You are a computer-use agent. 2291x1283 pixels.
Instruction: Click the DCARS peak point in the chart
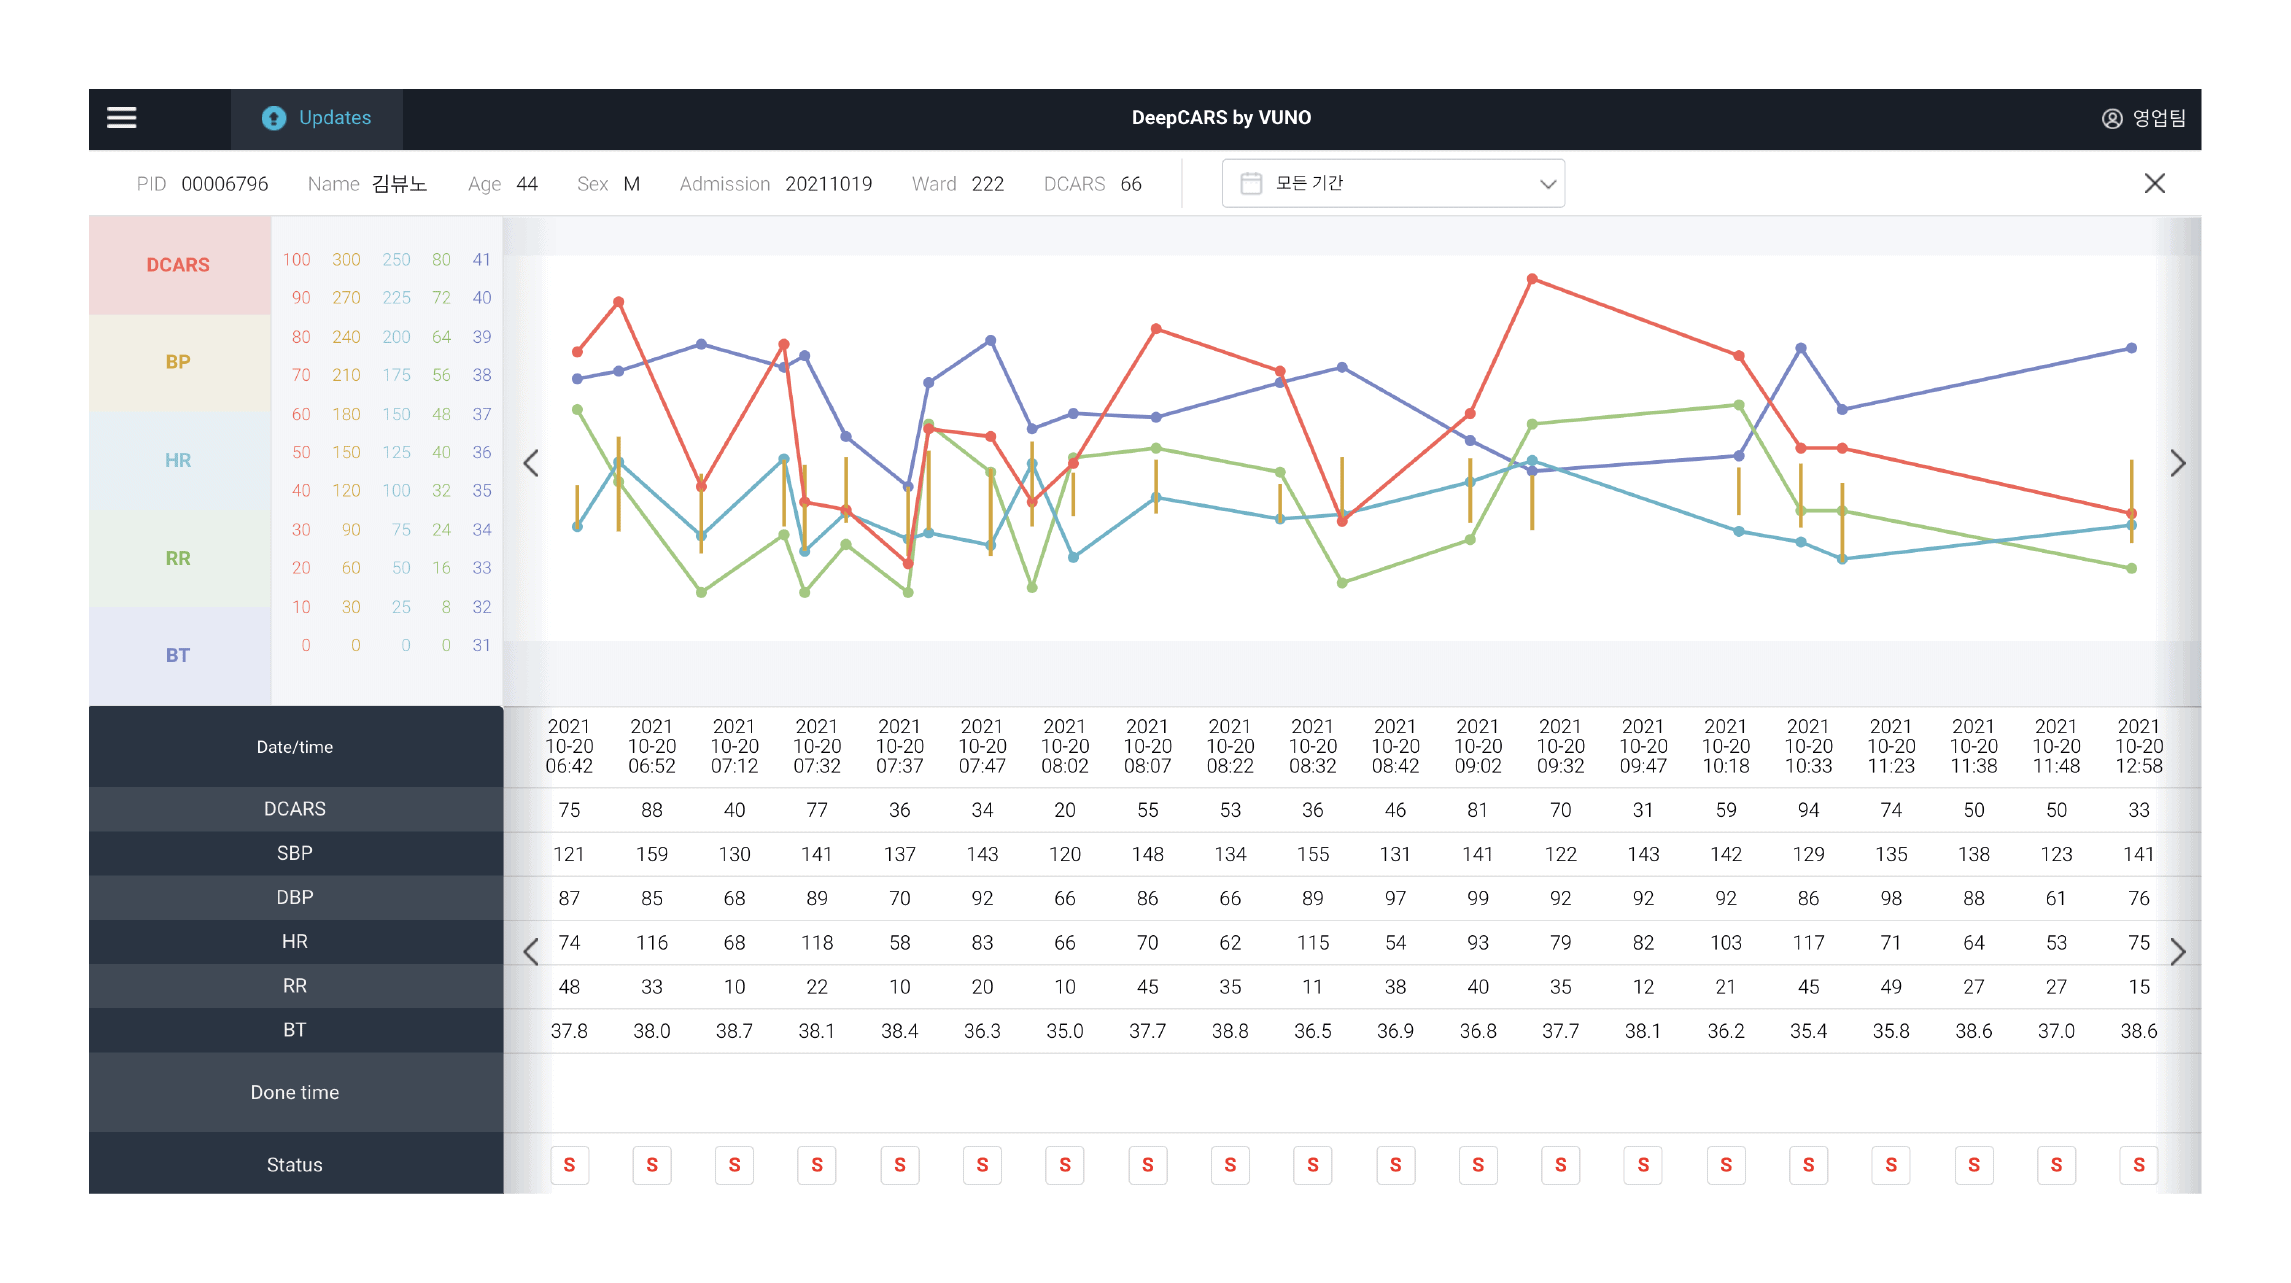pos(1532,279)
